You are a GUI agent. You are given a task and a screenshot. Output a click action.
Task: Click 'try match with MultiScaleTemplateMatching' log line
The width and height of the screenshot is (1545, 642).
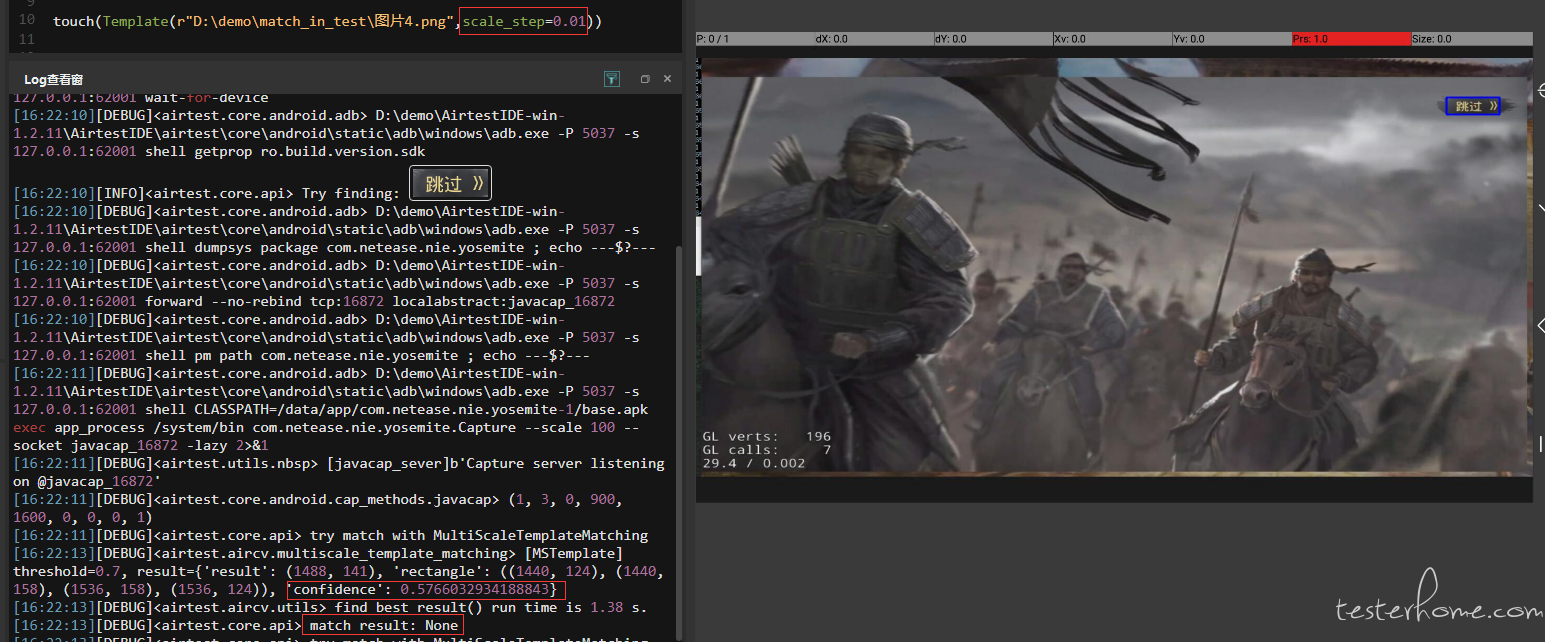[479, 536]
